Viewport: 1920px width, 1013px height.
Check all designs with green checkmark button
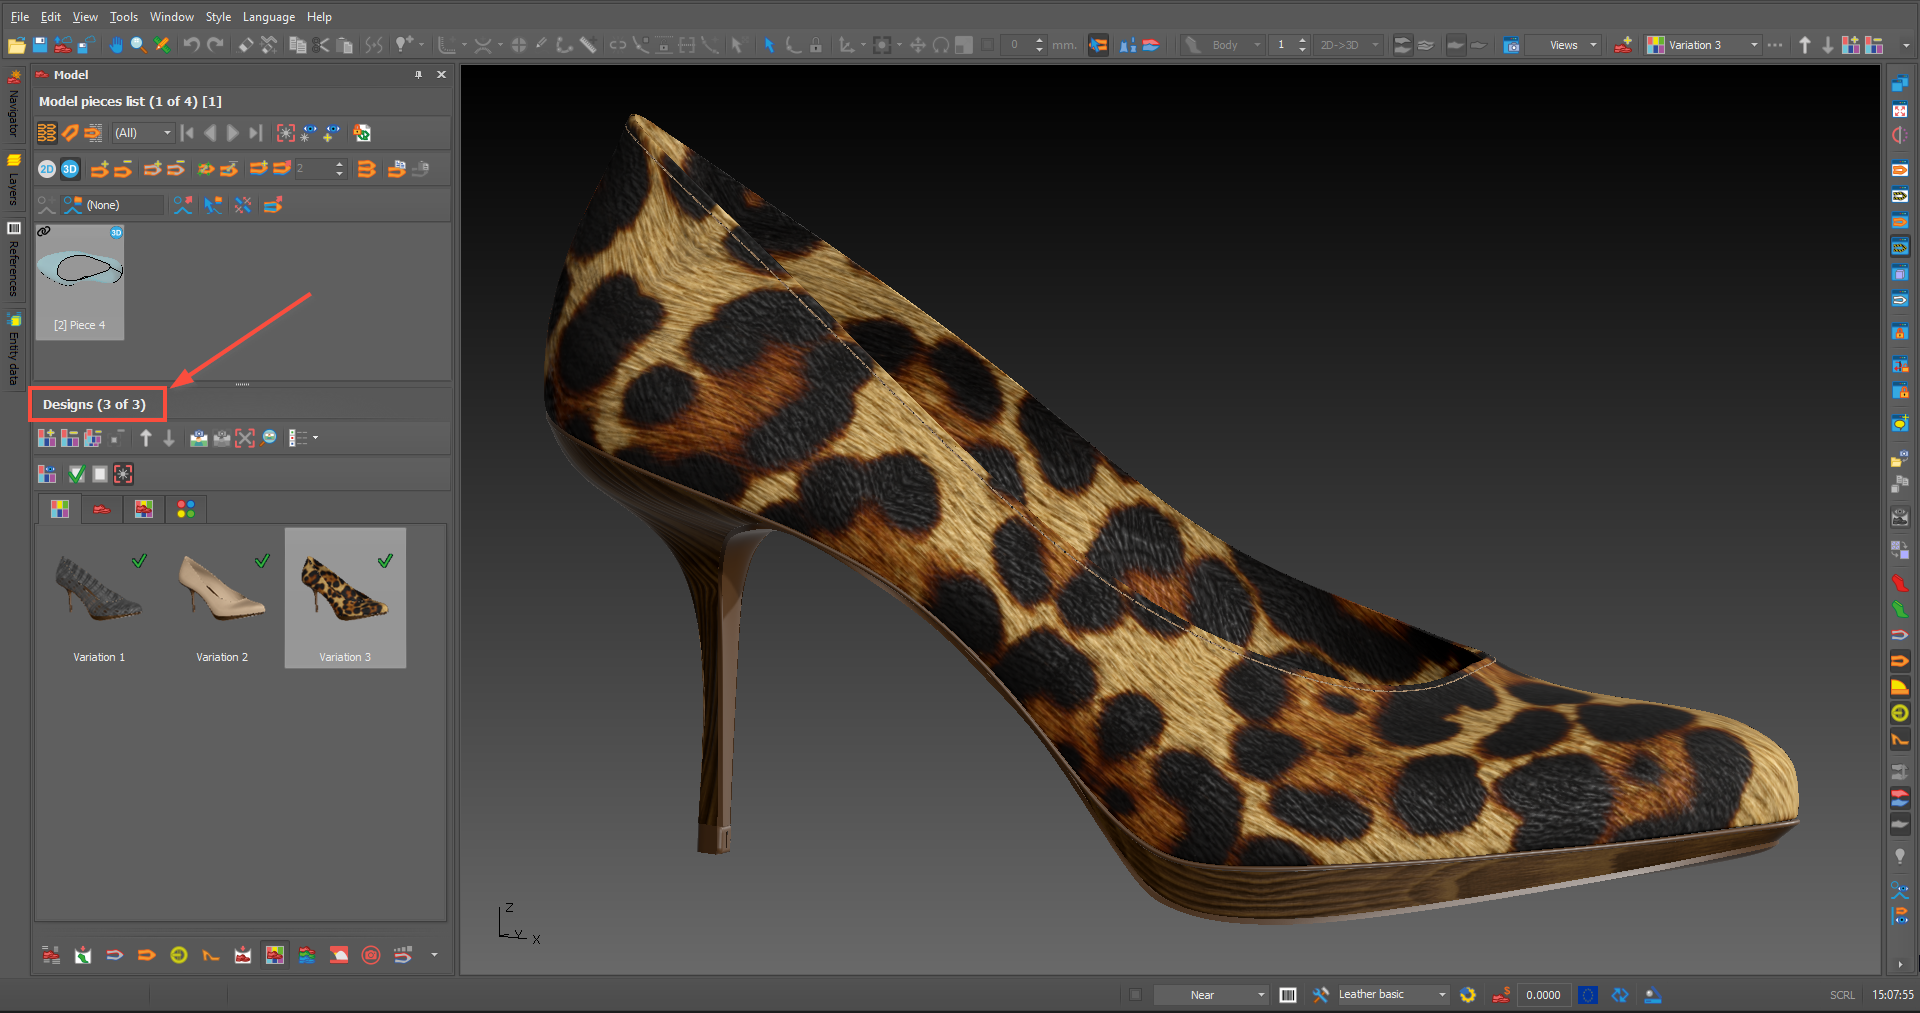pyautogui.click(x=76, y=474)
